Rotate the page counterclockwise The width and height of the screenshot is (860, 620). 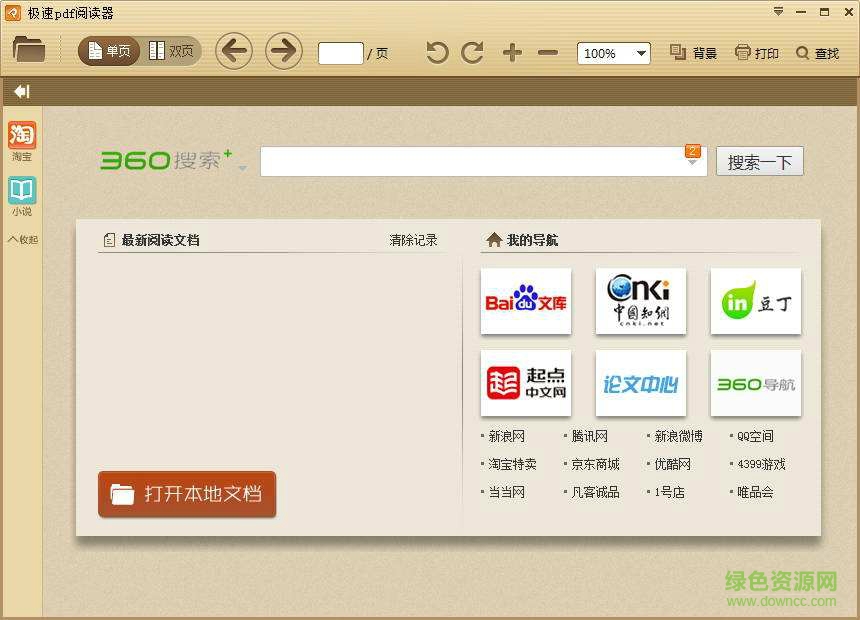(436, 52)
